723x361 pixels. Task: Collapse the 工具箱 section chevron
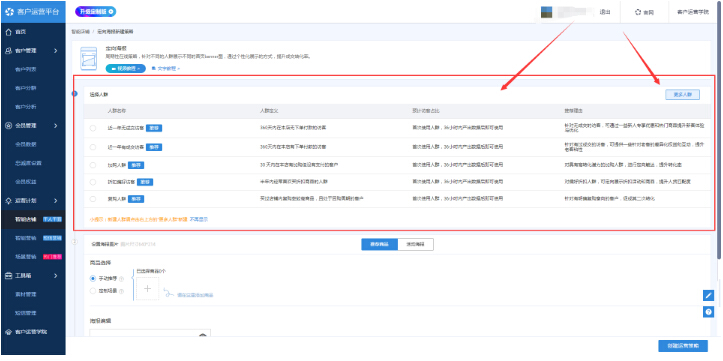point(55,276)
